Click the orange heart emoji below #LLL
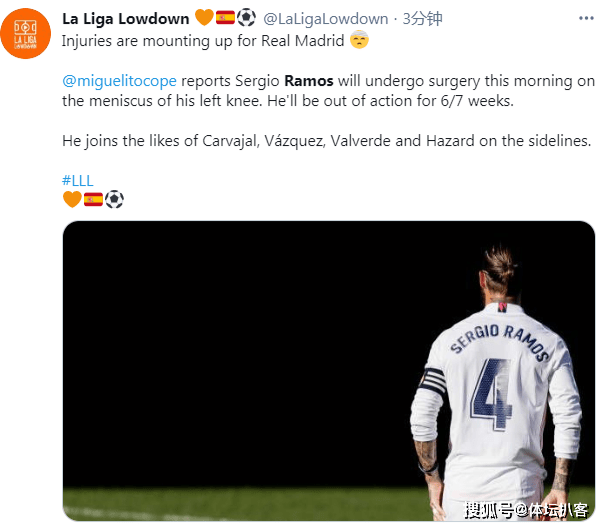Viewport: 604px width, 528px height. coord(72,199)
